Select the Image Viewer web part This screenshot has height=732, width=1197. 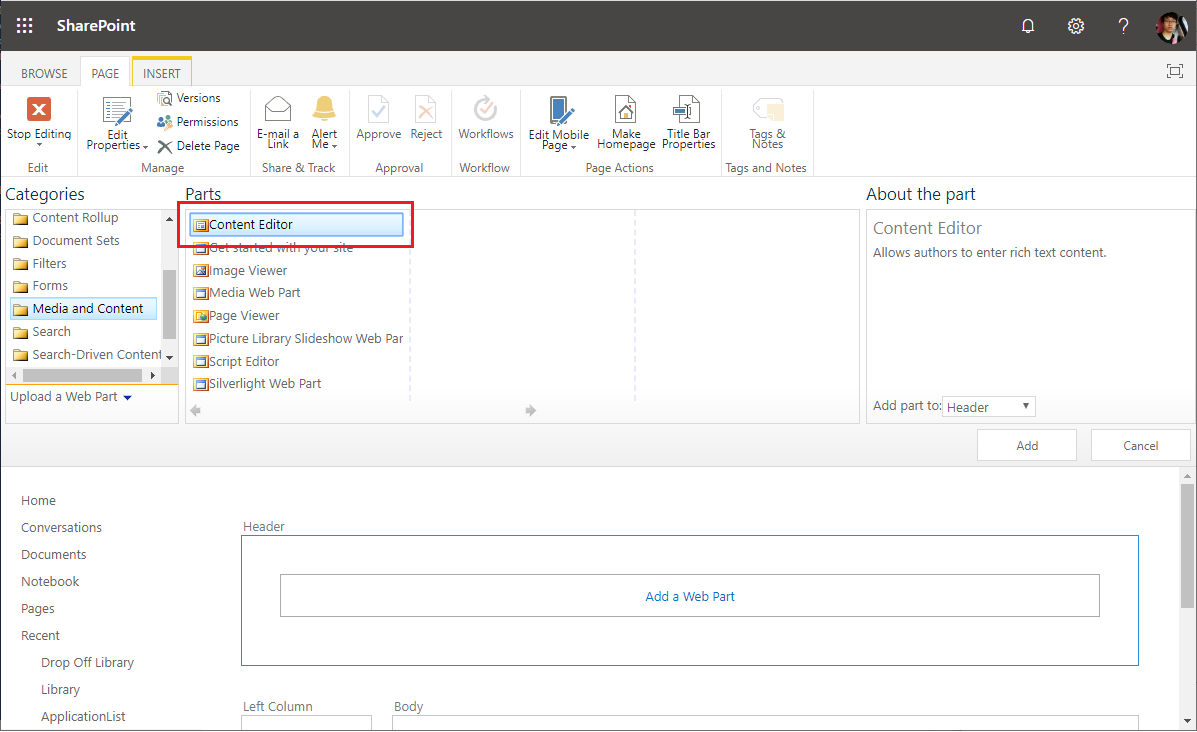(240, 270)
